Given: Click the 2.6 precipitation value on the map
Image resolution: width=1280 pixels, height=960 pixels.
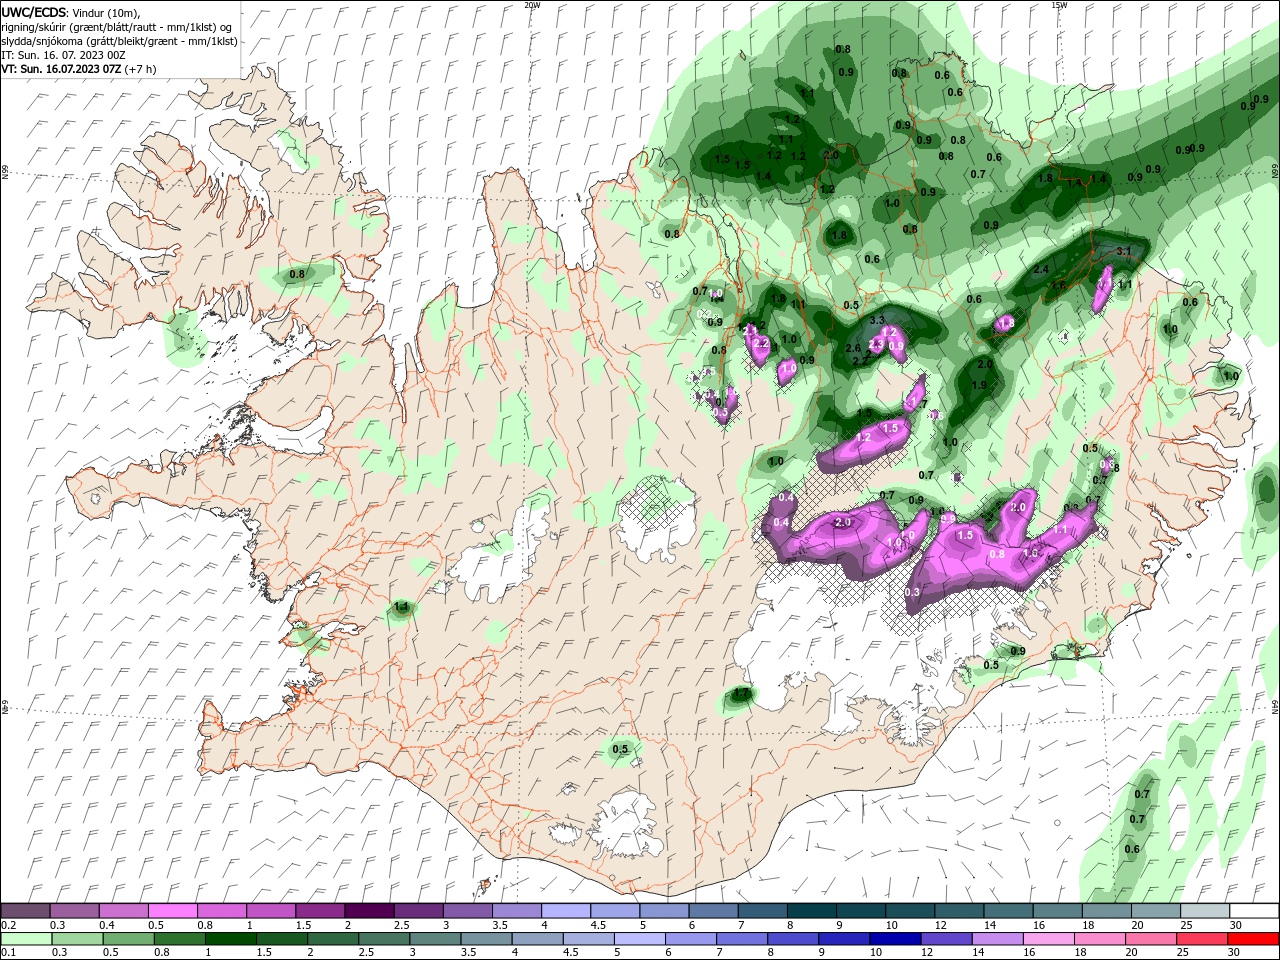Looking at the screenshot, I should [x=853, y=348].
